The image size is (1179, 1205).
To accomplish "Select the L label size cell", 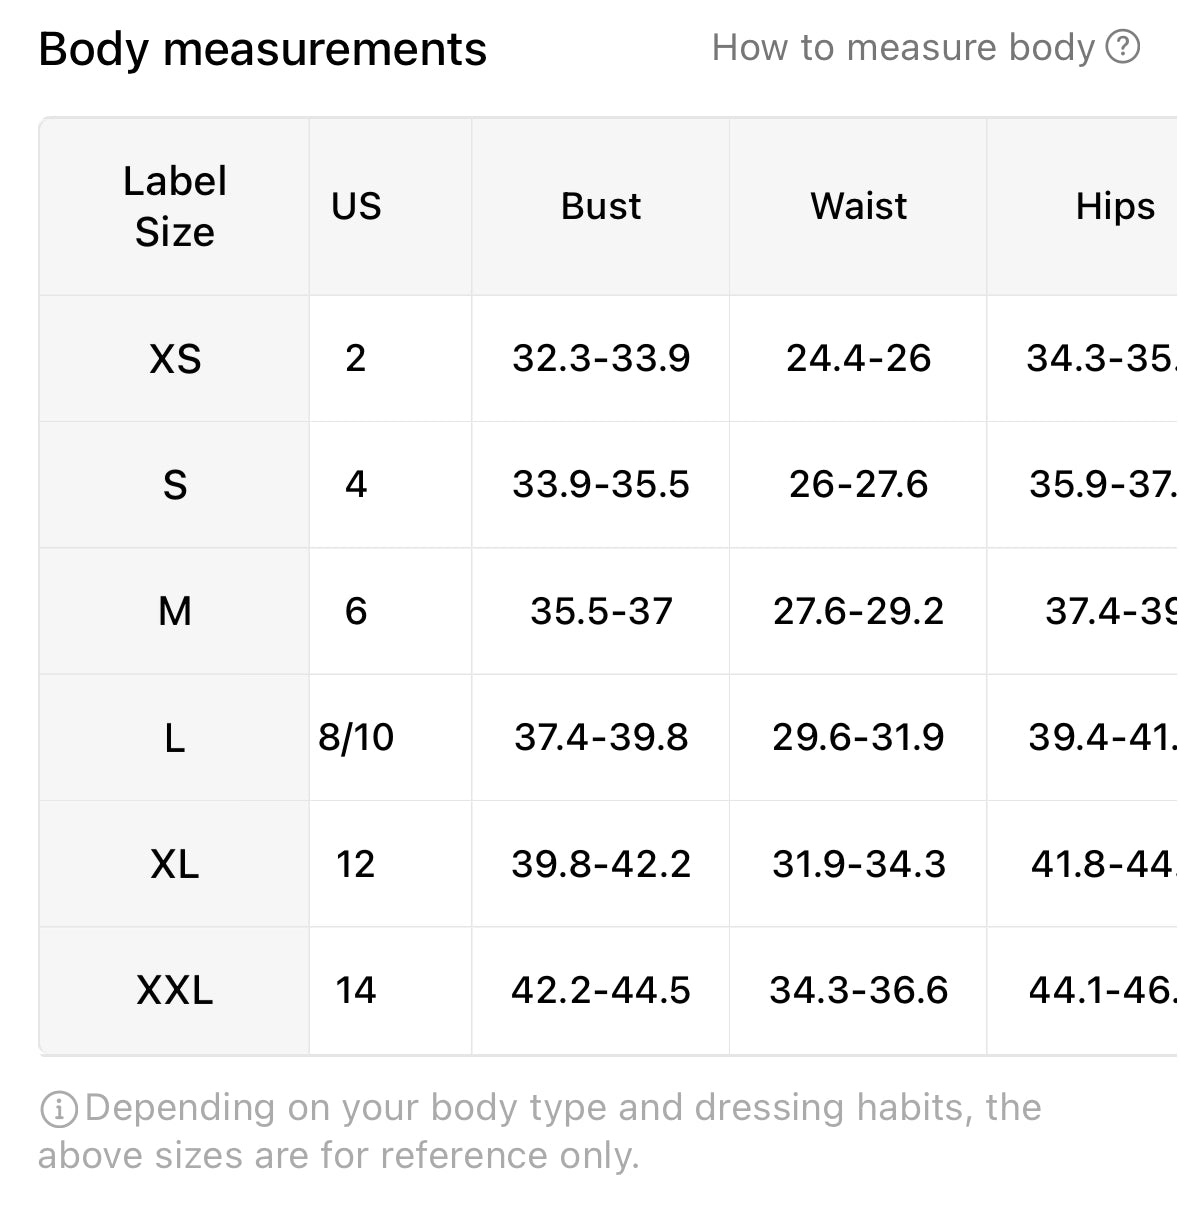I will click(x=175, y=738).
